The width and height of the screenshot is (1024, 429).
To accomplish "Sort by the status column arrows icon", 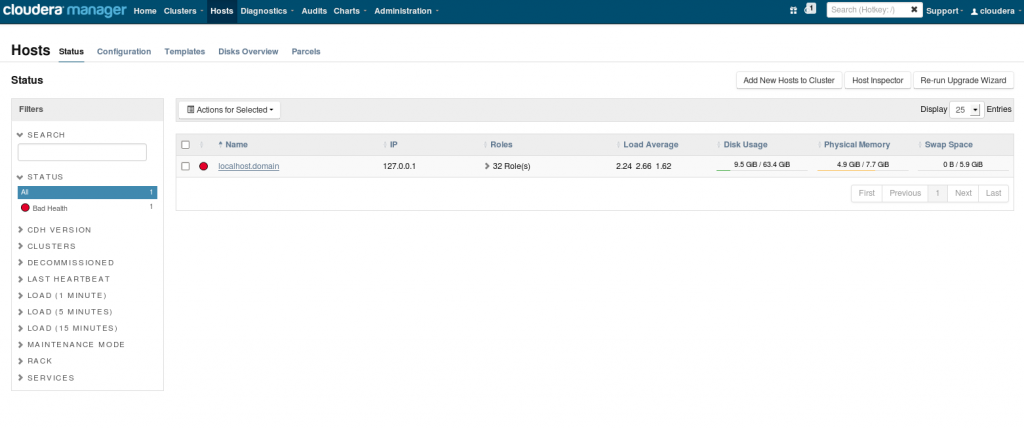I will point(202,144).
